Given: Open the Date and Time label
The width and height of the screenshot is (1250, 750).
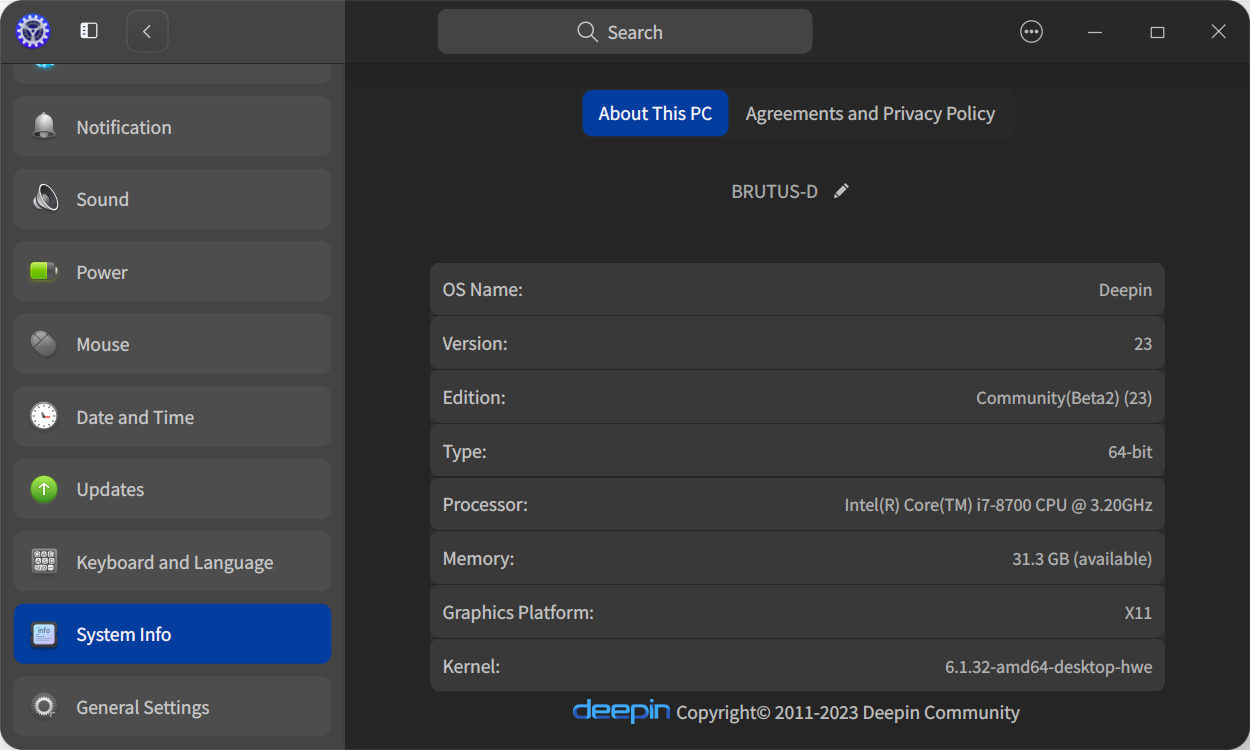Looking at the screenshot, I should point(135,417).
